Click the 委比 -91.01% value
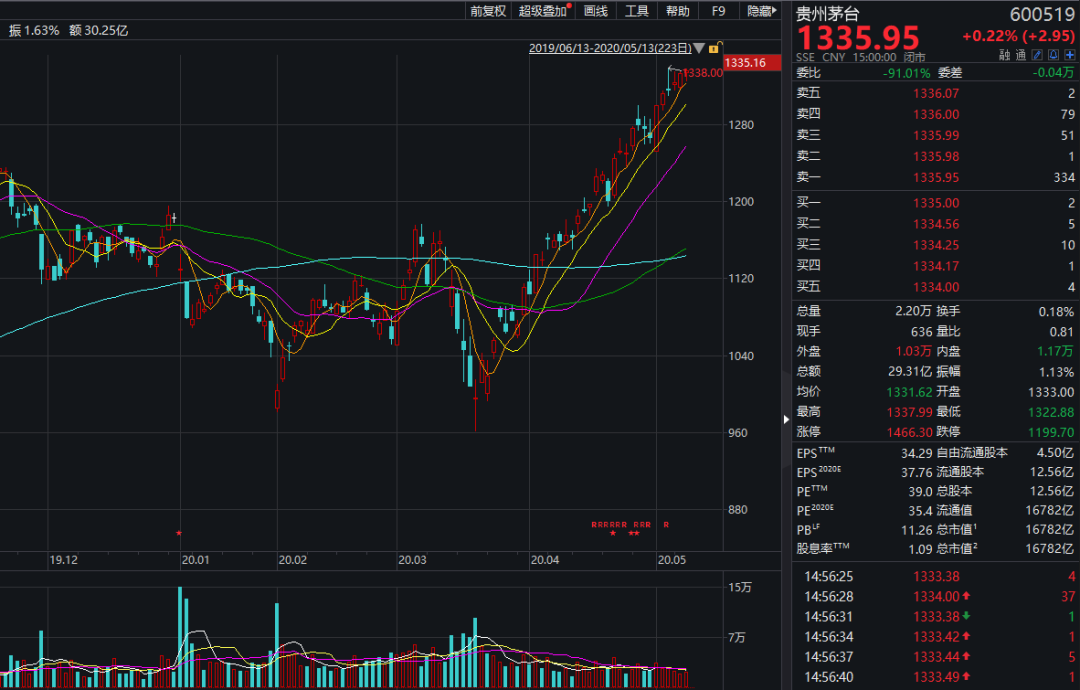 906,73
